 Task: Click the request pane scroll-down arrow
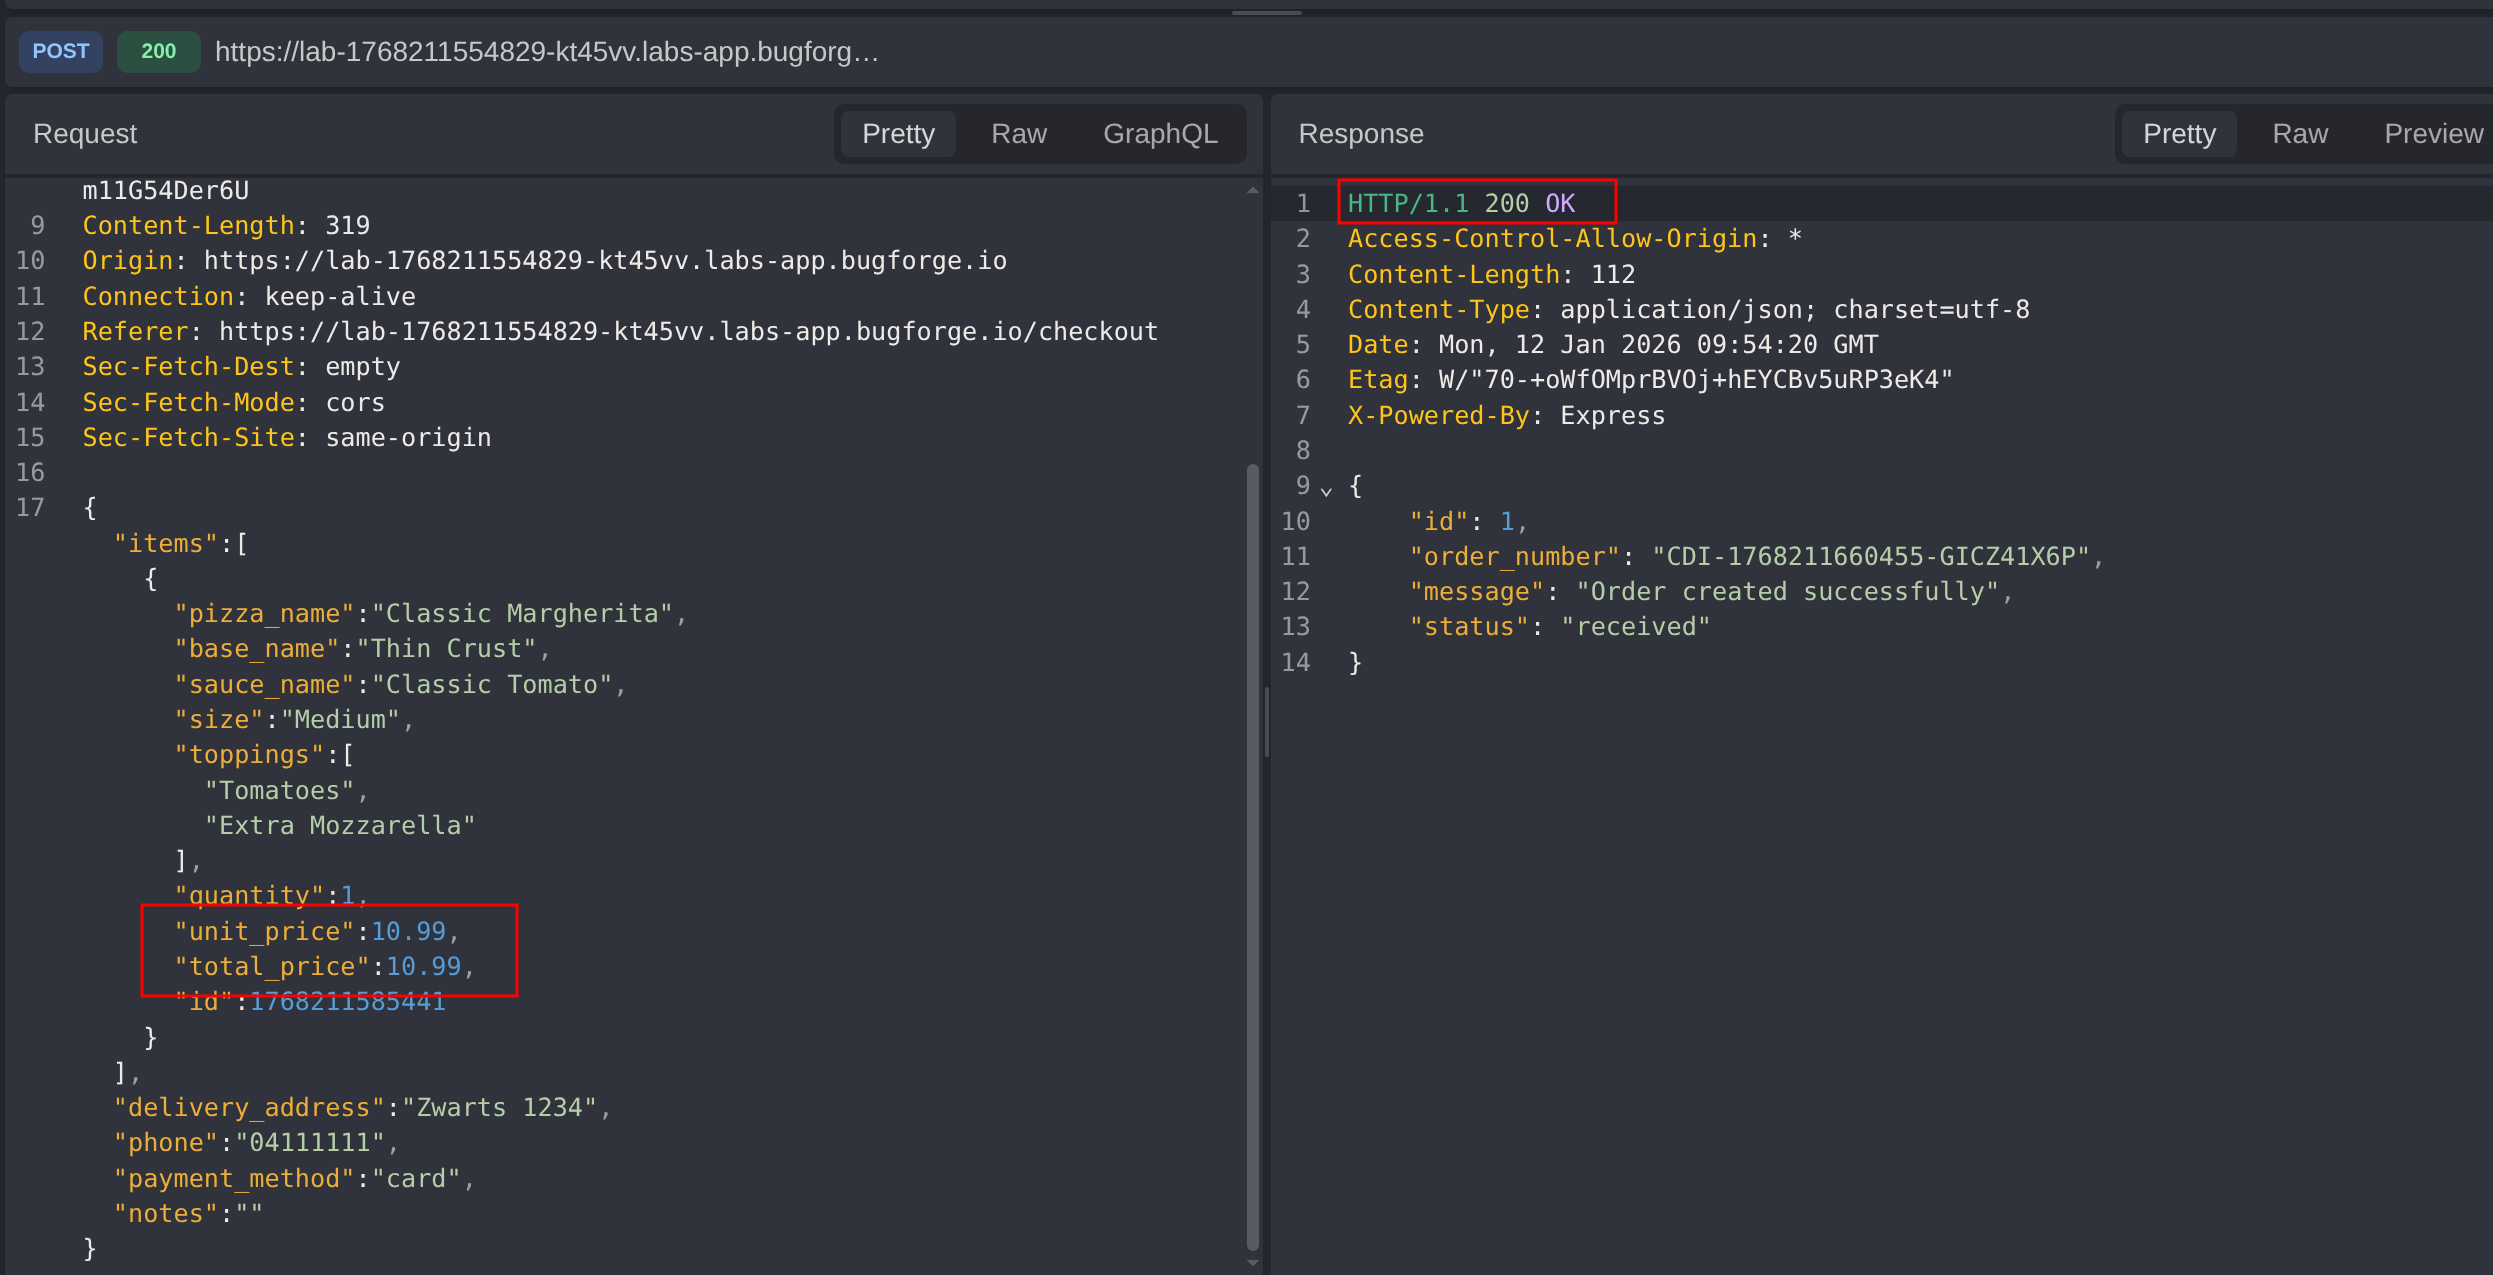[1252, 1263]
